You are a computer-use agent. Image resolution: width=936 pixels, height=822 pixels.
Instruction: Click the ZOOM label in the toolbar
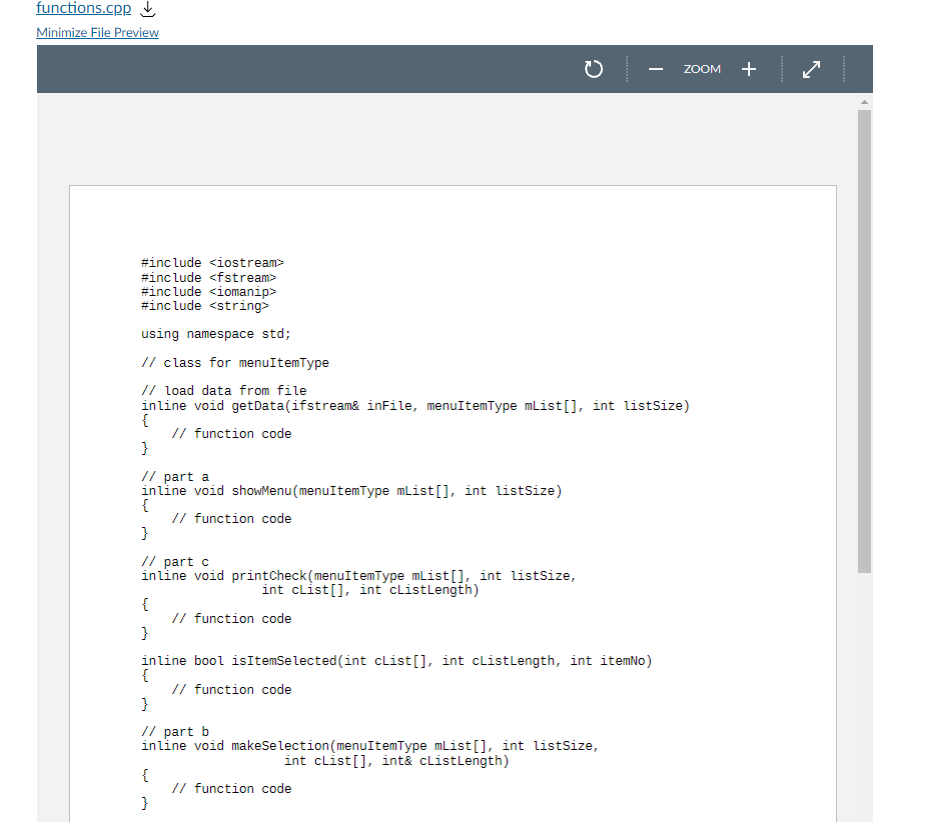pos(702,69)
